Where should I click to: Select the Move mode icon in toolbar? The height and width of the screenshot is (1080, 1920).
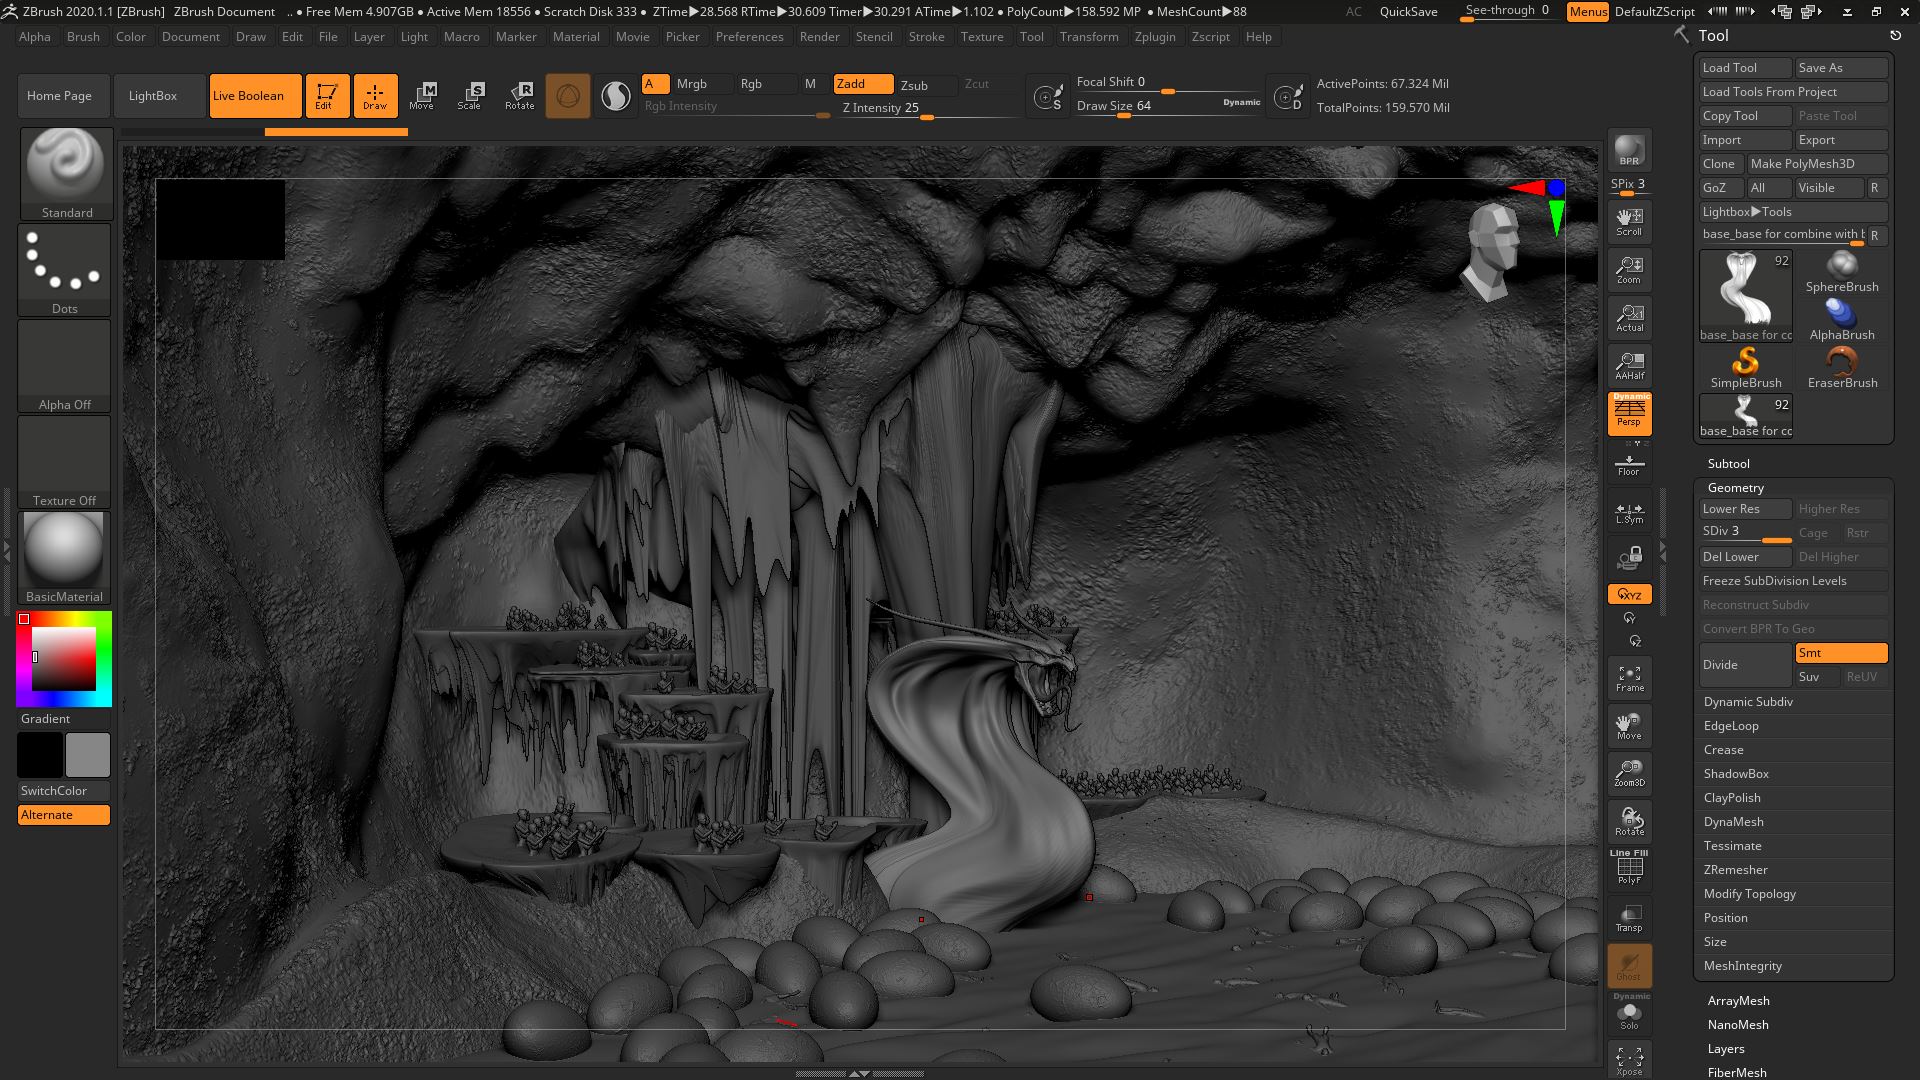pos(422,96)
